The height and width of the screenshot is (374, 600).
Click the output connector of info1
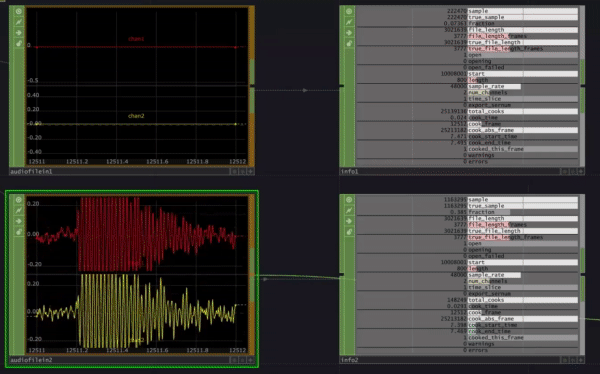click(x=583, y=85)
